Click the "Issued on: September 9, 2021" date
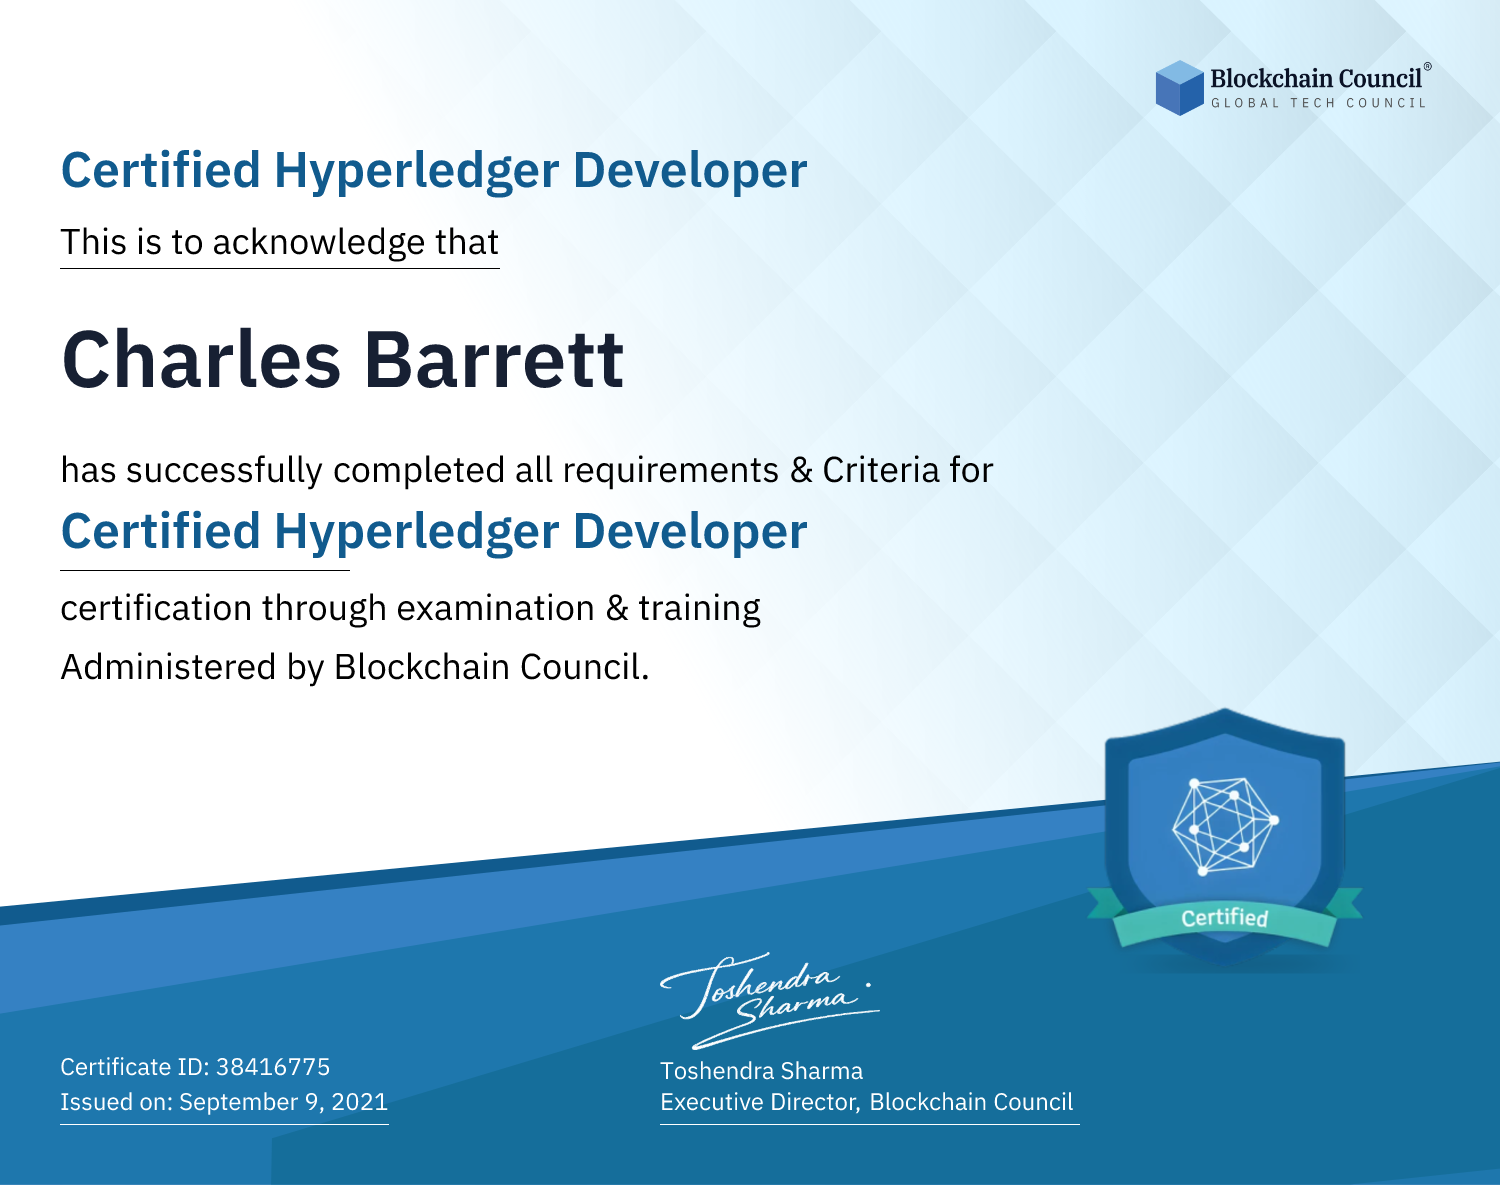 [224, 1102]
